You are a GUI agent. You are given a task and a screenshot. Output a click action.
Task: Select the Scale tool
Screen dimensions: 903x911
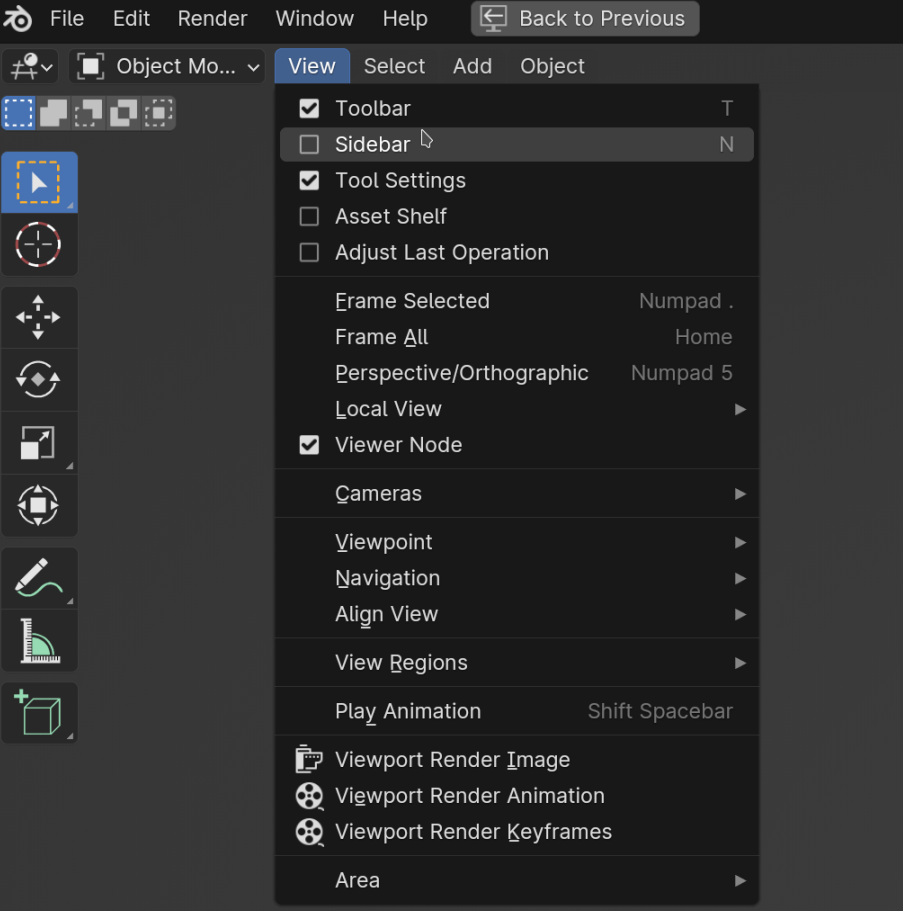39,443
